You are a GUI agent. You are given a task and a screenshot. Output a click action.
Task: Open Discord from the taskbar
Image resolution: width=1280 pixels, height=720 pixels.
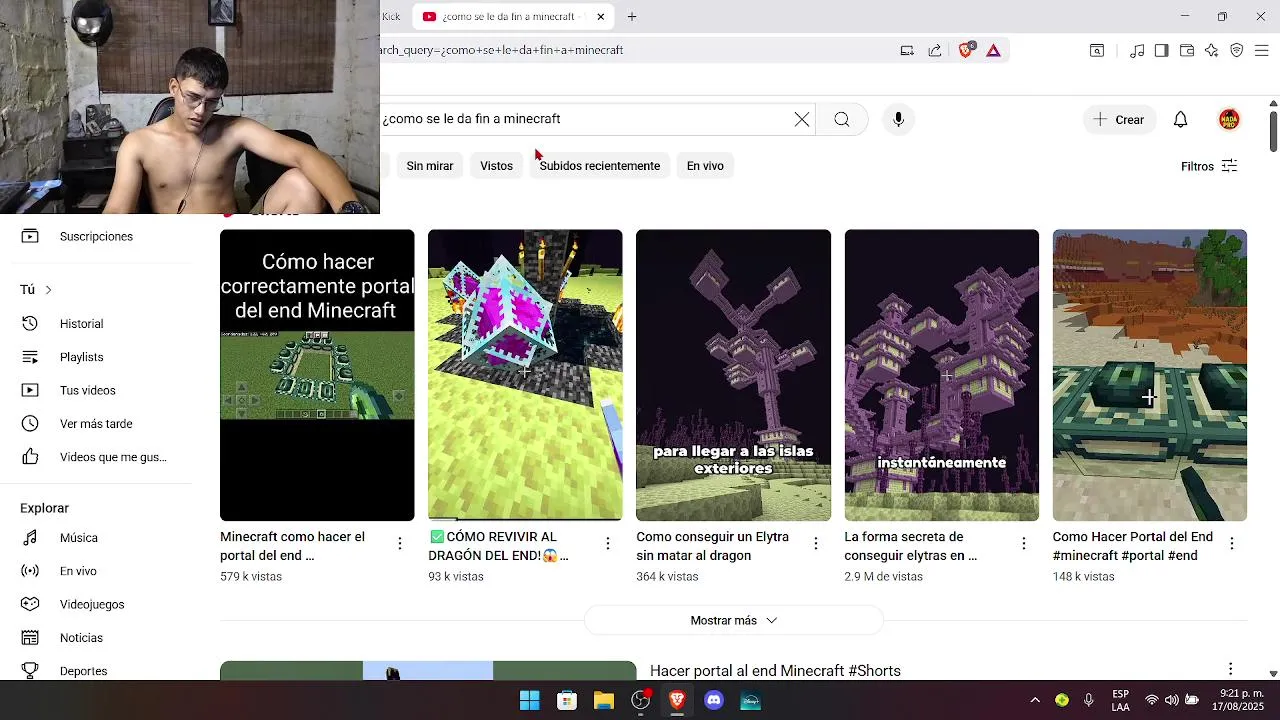713,701
